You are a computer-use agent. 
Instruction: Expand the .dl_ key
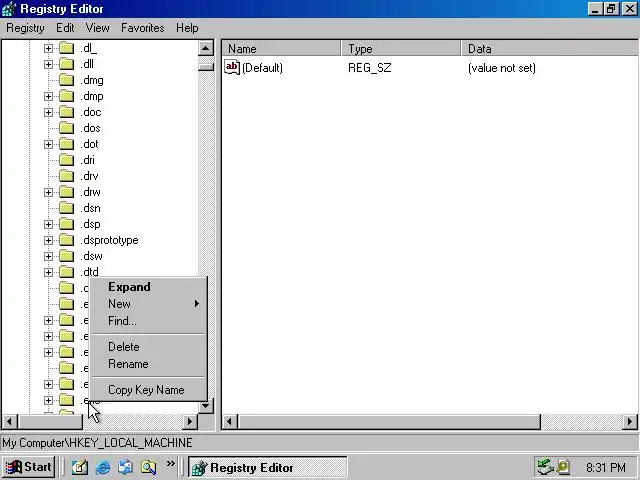pyautogui.click(x=48, y=48)
